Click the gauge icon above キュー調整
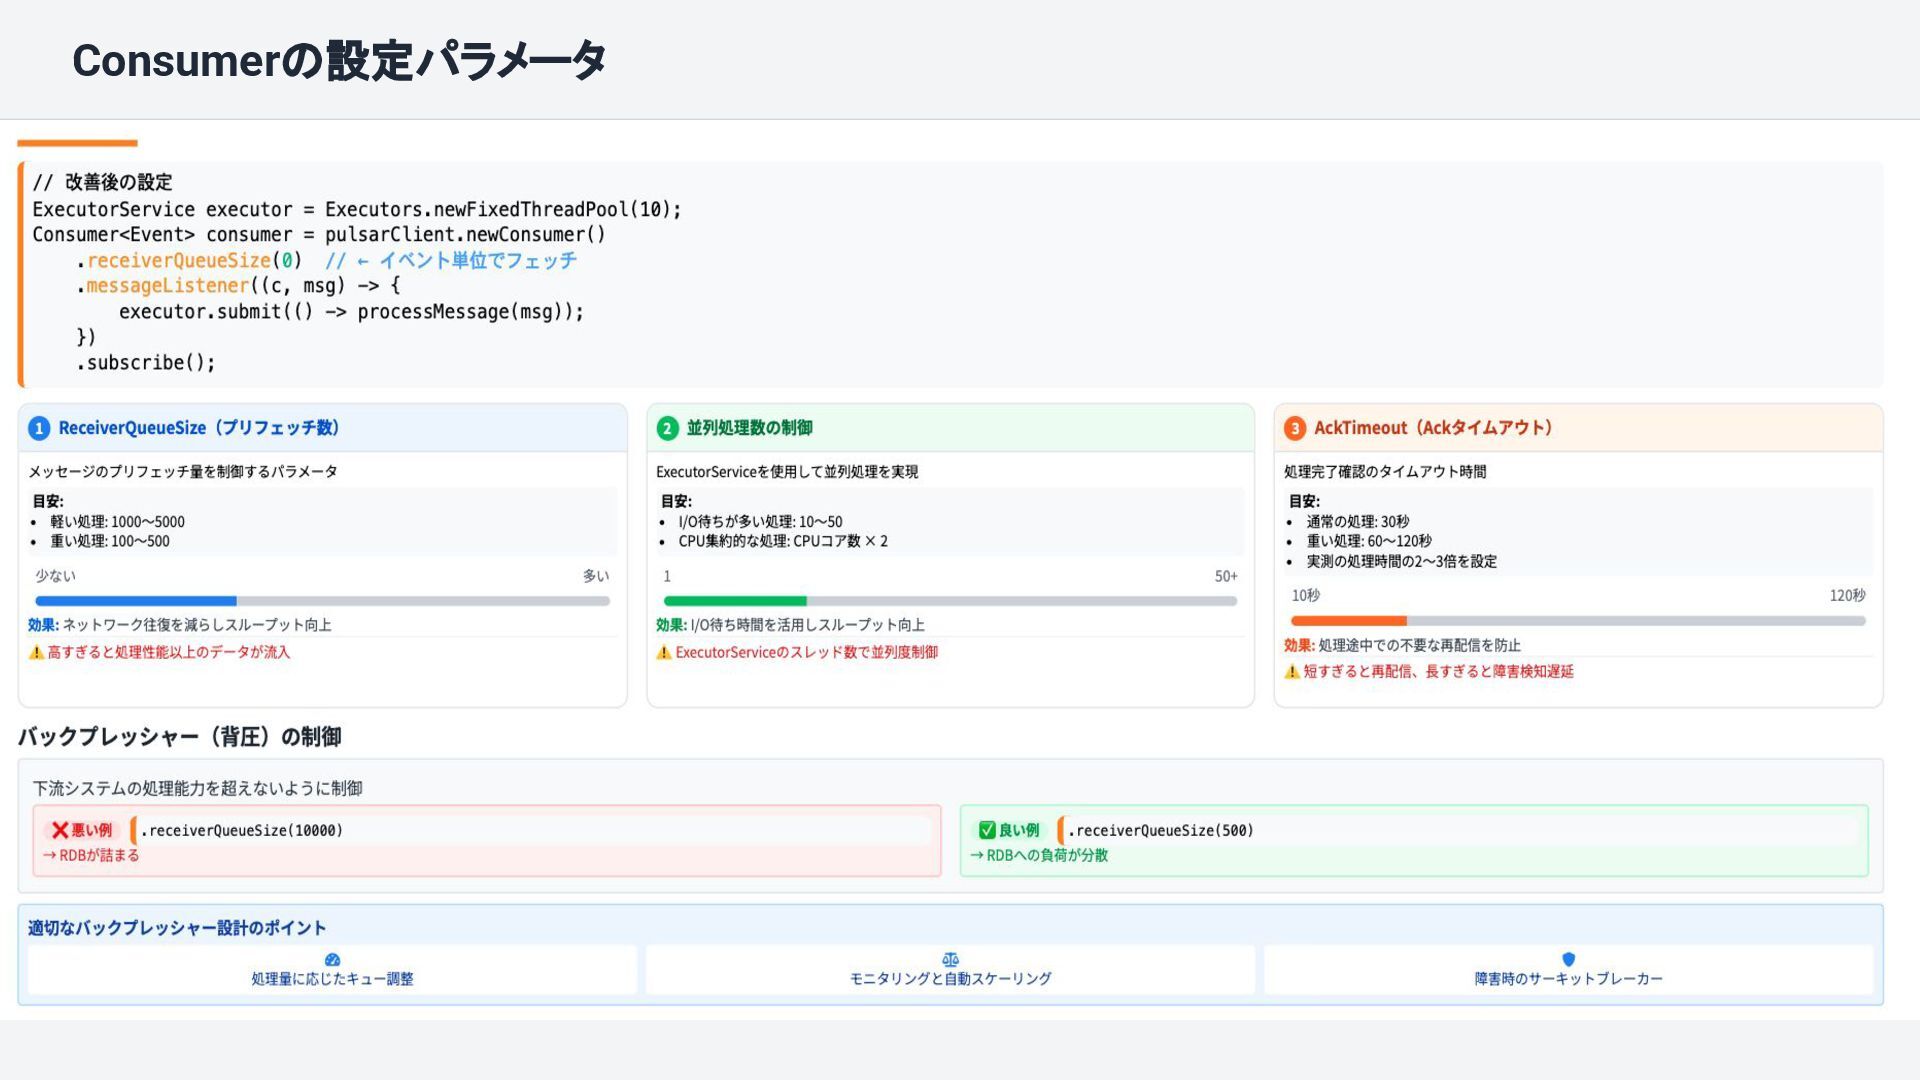 pyautogui.click(x=332, y=960)
